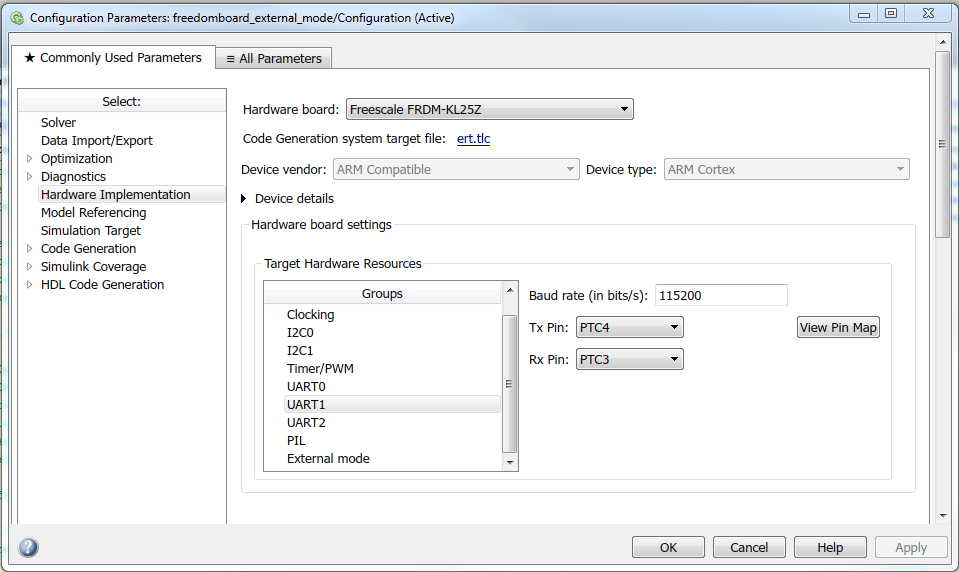Switch to the All Parameters tab
Image resolution: width=959 pixels, height=572 pixels.
(274, 59)
